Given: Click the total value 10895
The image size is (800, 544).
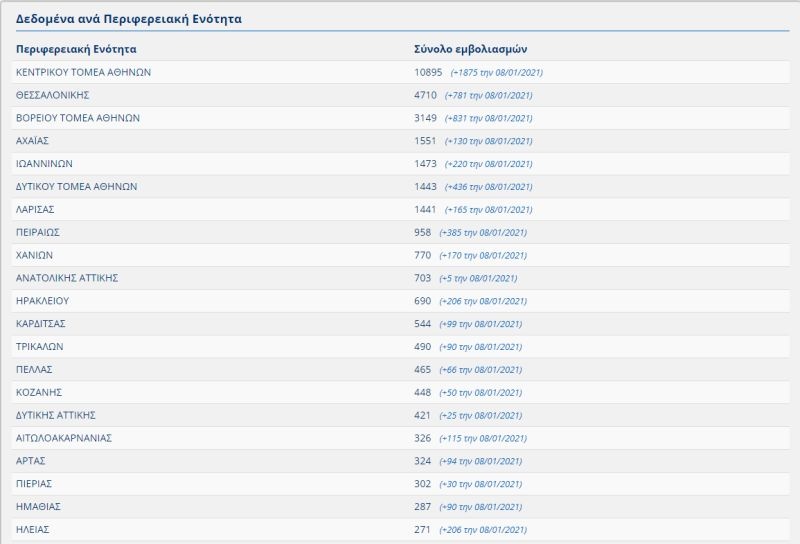Looking at the screenshot, I should (428, 72).
